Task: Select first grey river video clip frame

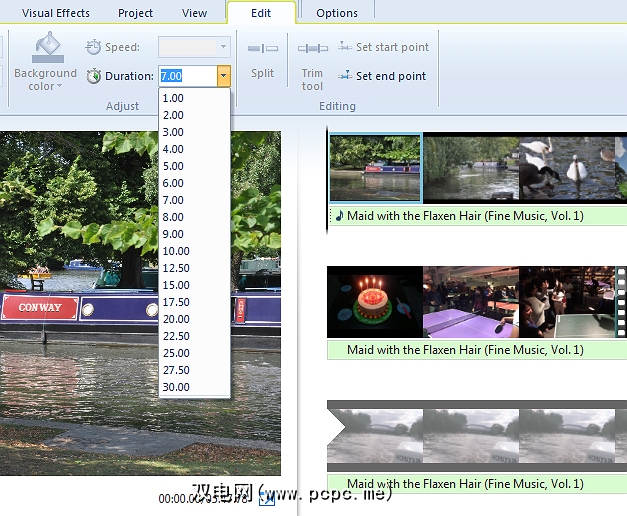Action: (375, 436)
